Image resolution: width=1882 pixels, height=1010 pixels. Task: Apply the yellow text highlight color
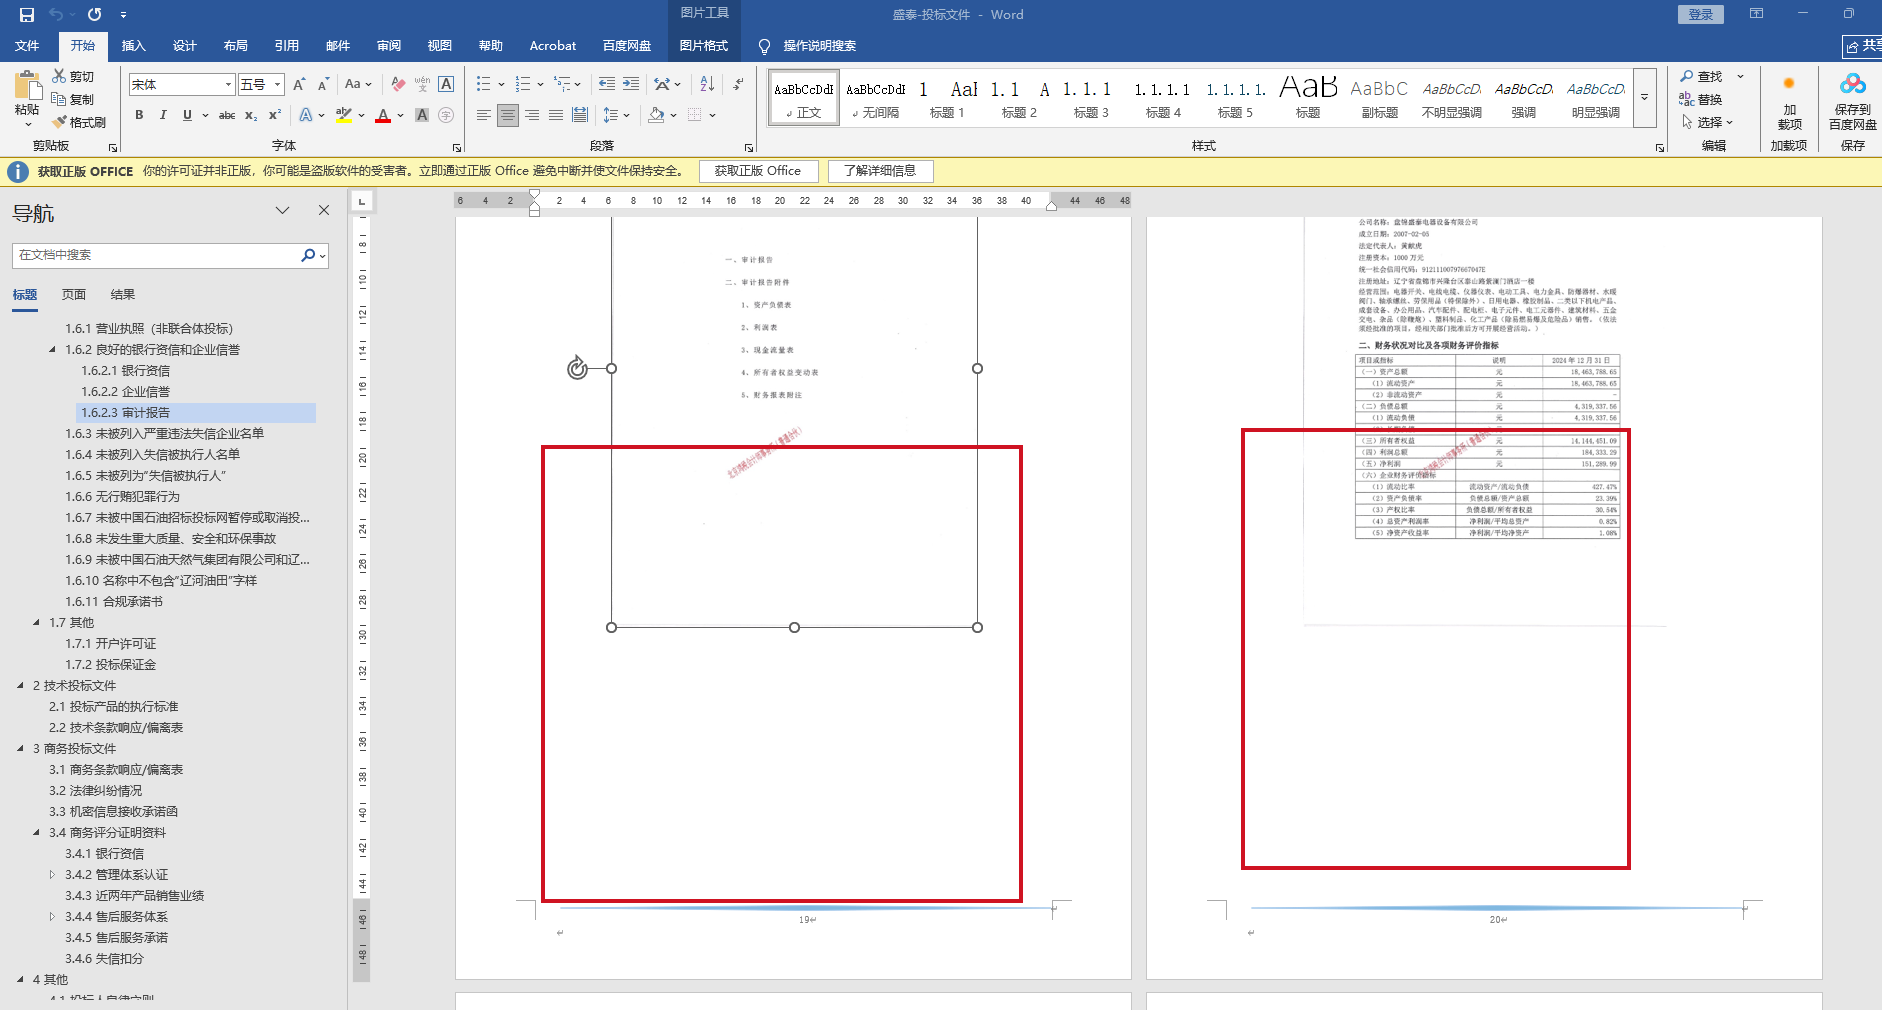[x=343, y=115]
